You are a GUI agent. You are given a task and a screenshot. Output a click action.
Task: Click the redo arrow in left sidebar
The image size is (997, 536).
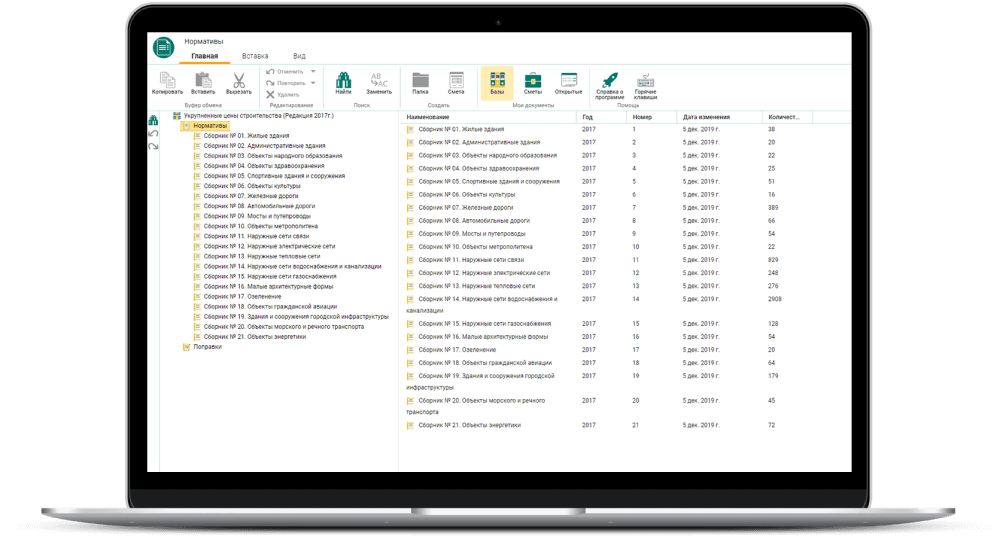tap(153, 146)
